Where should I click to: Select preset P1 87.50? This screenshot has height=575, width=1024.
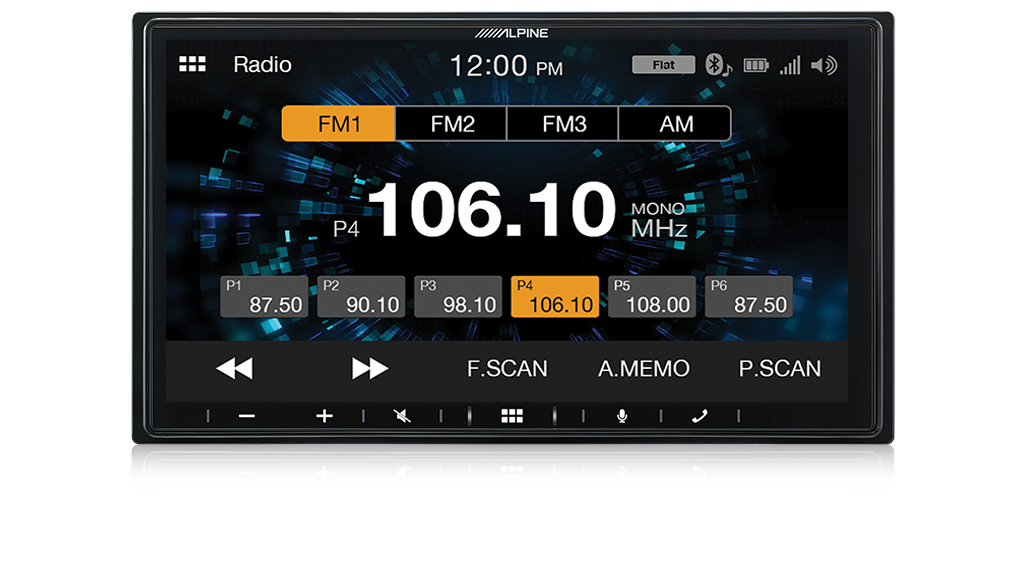264,297
